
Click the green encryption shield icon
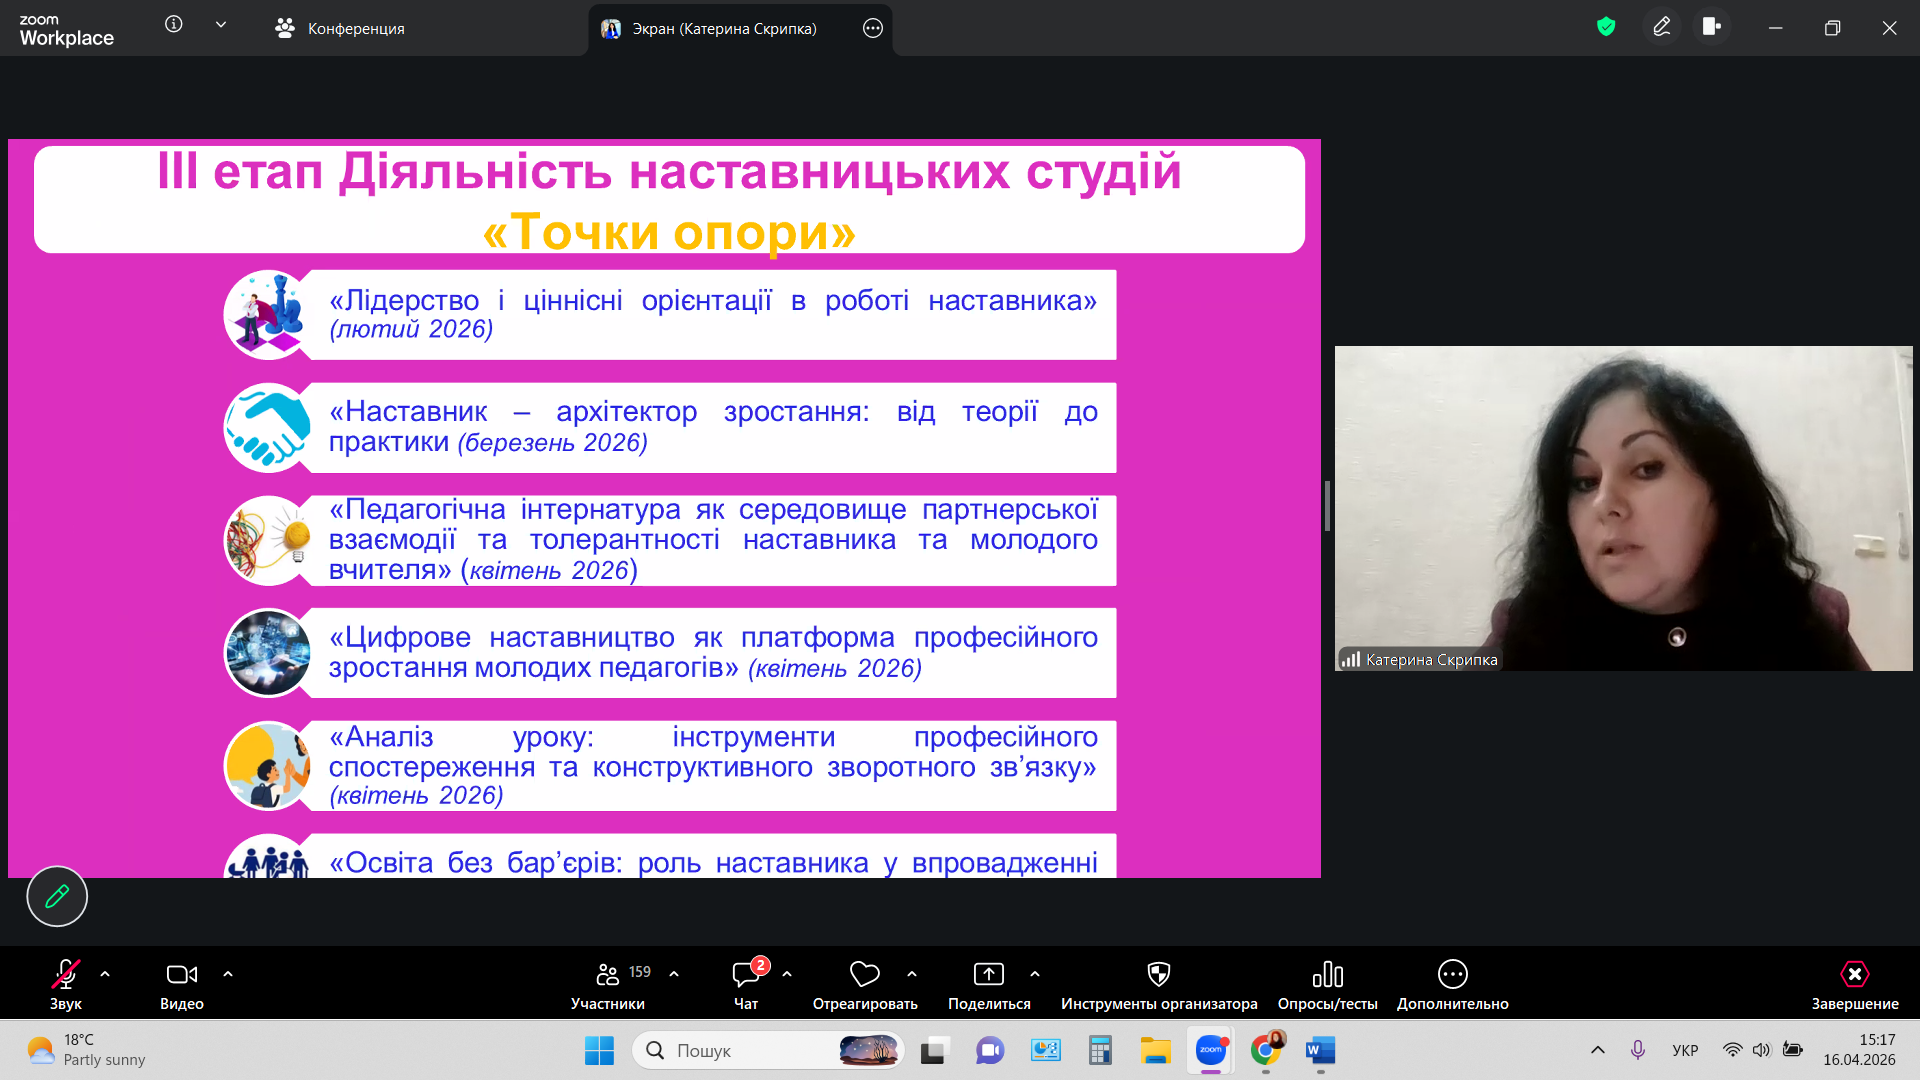[x=1606, y=27]
